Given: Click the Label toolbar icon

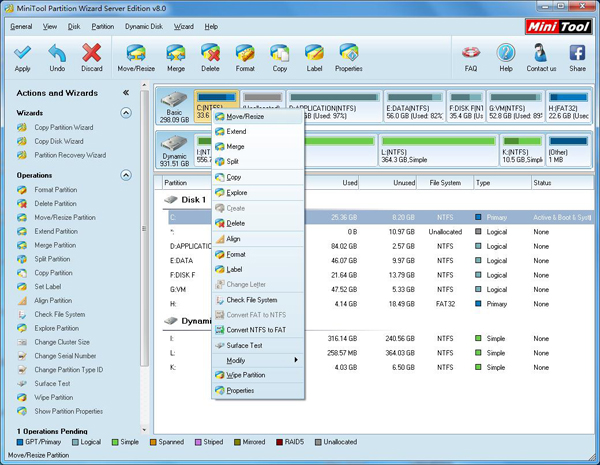Looking at the screenshot, I should point(314,53).
